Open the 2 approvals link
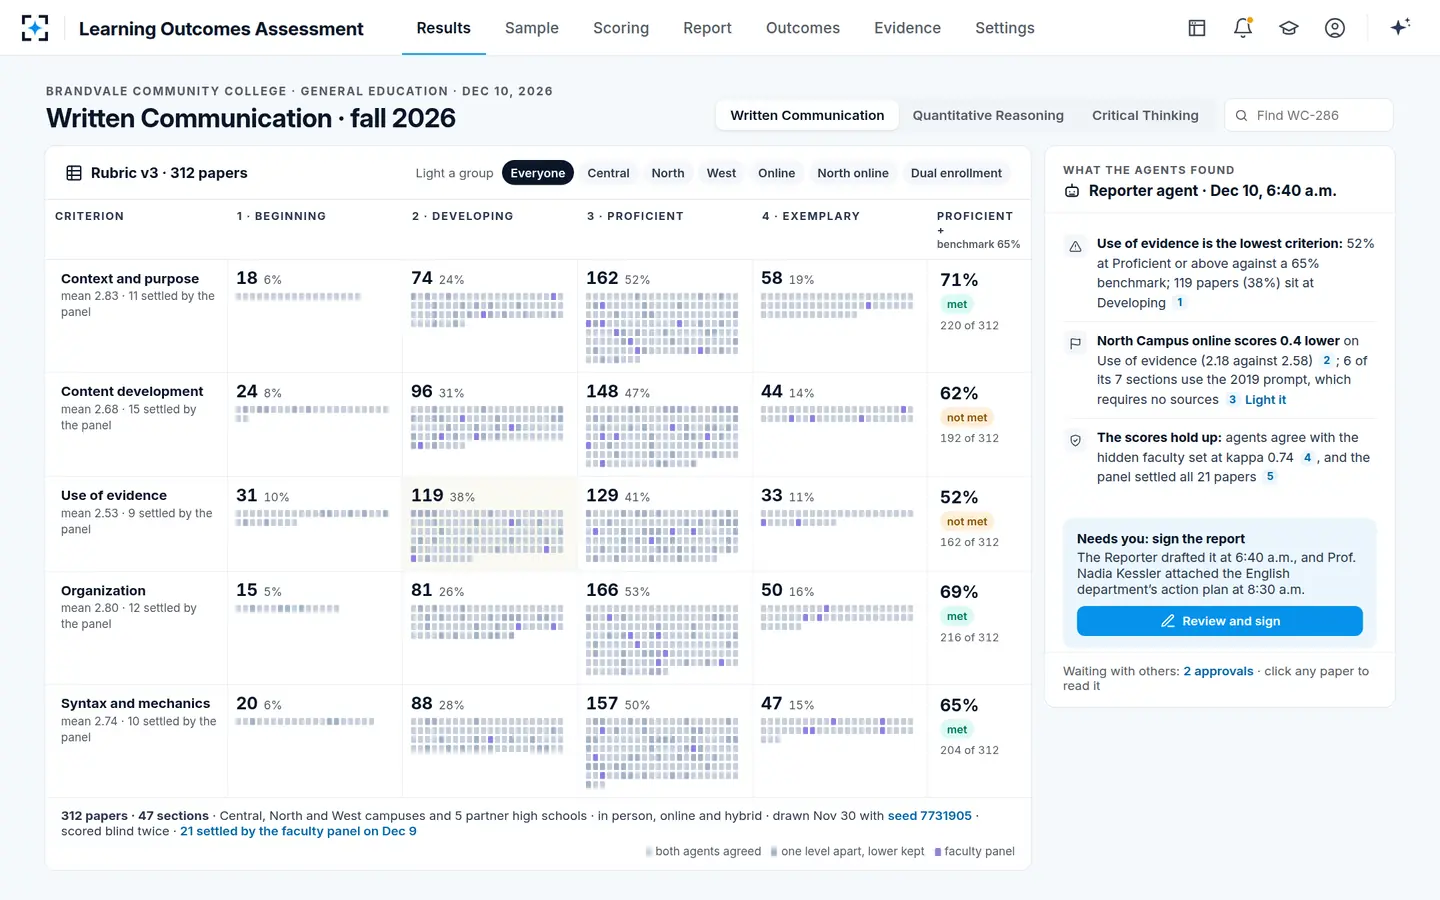The height and width of the screenshot is (900, 1440). pos(1218,671)
